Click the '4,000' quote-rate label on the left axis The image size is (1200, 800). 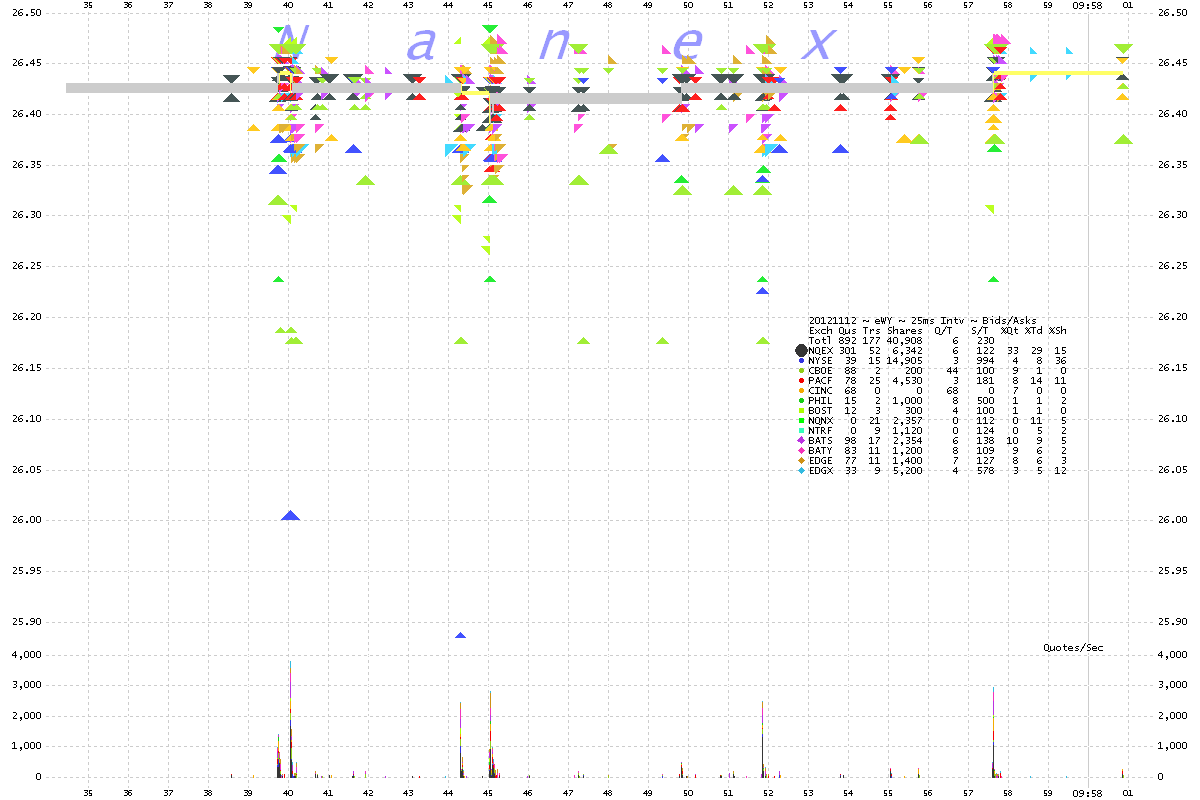(x=26, y=655)
